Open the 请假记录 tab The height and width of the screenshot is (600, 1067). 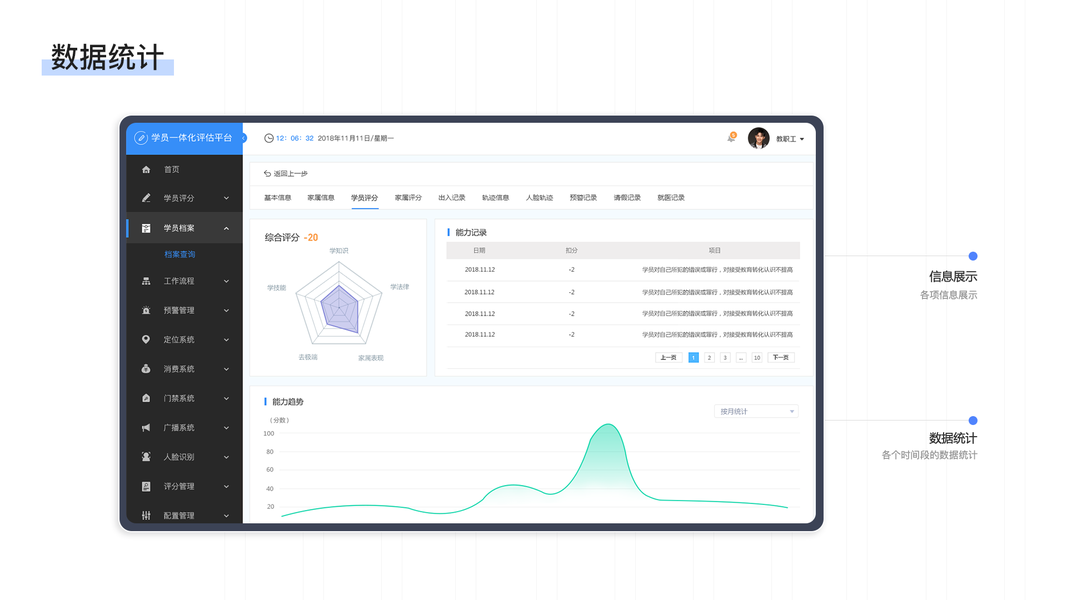point(627,197)
